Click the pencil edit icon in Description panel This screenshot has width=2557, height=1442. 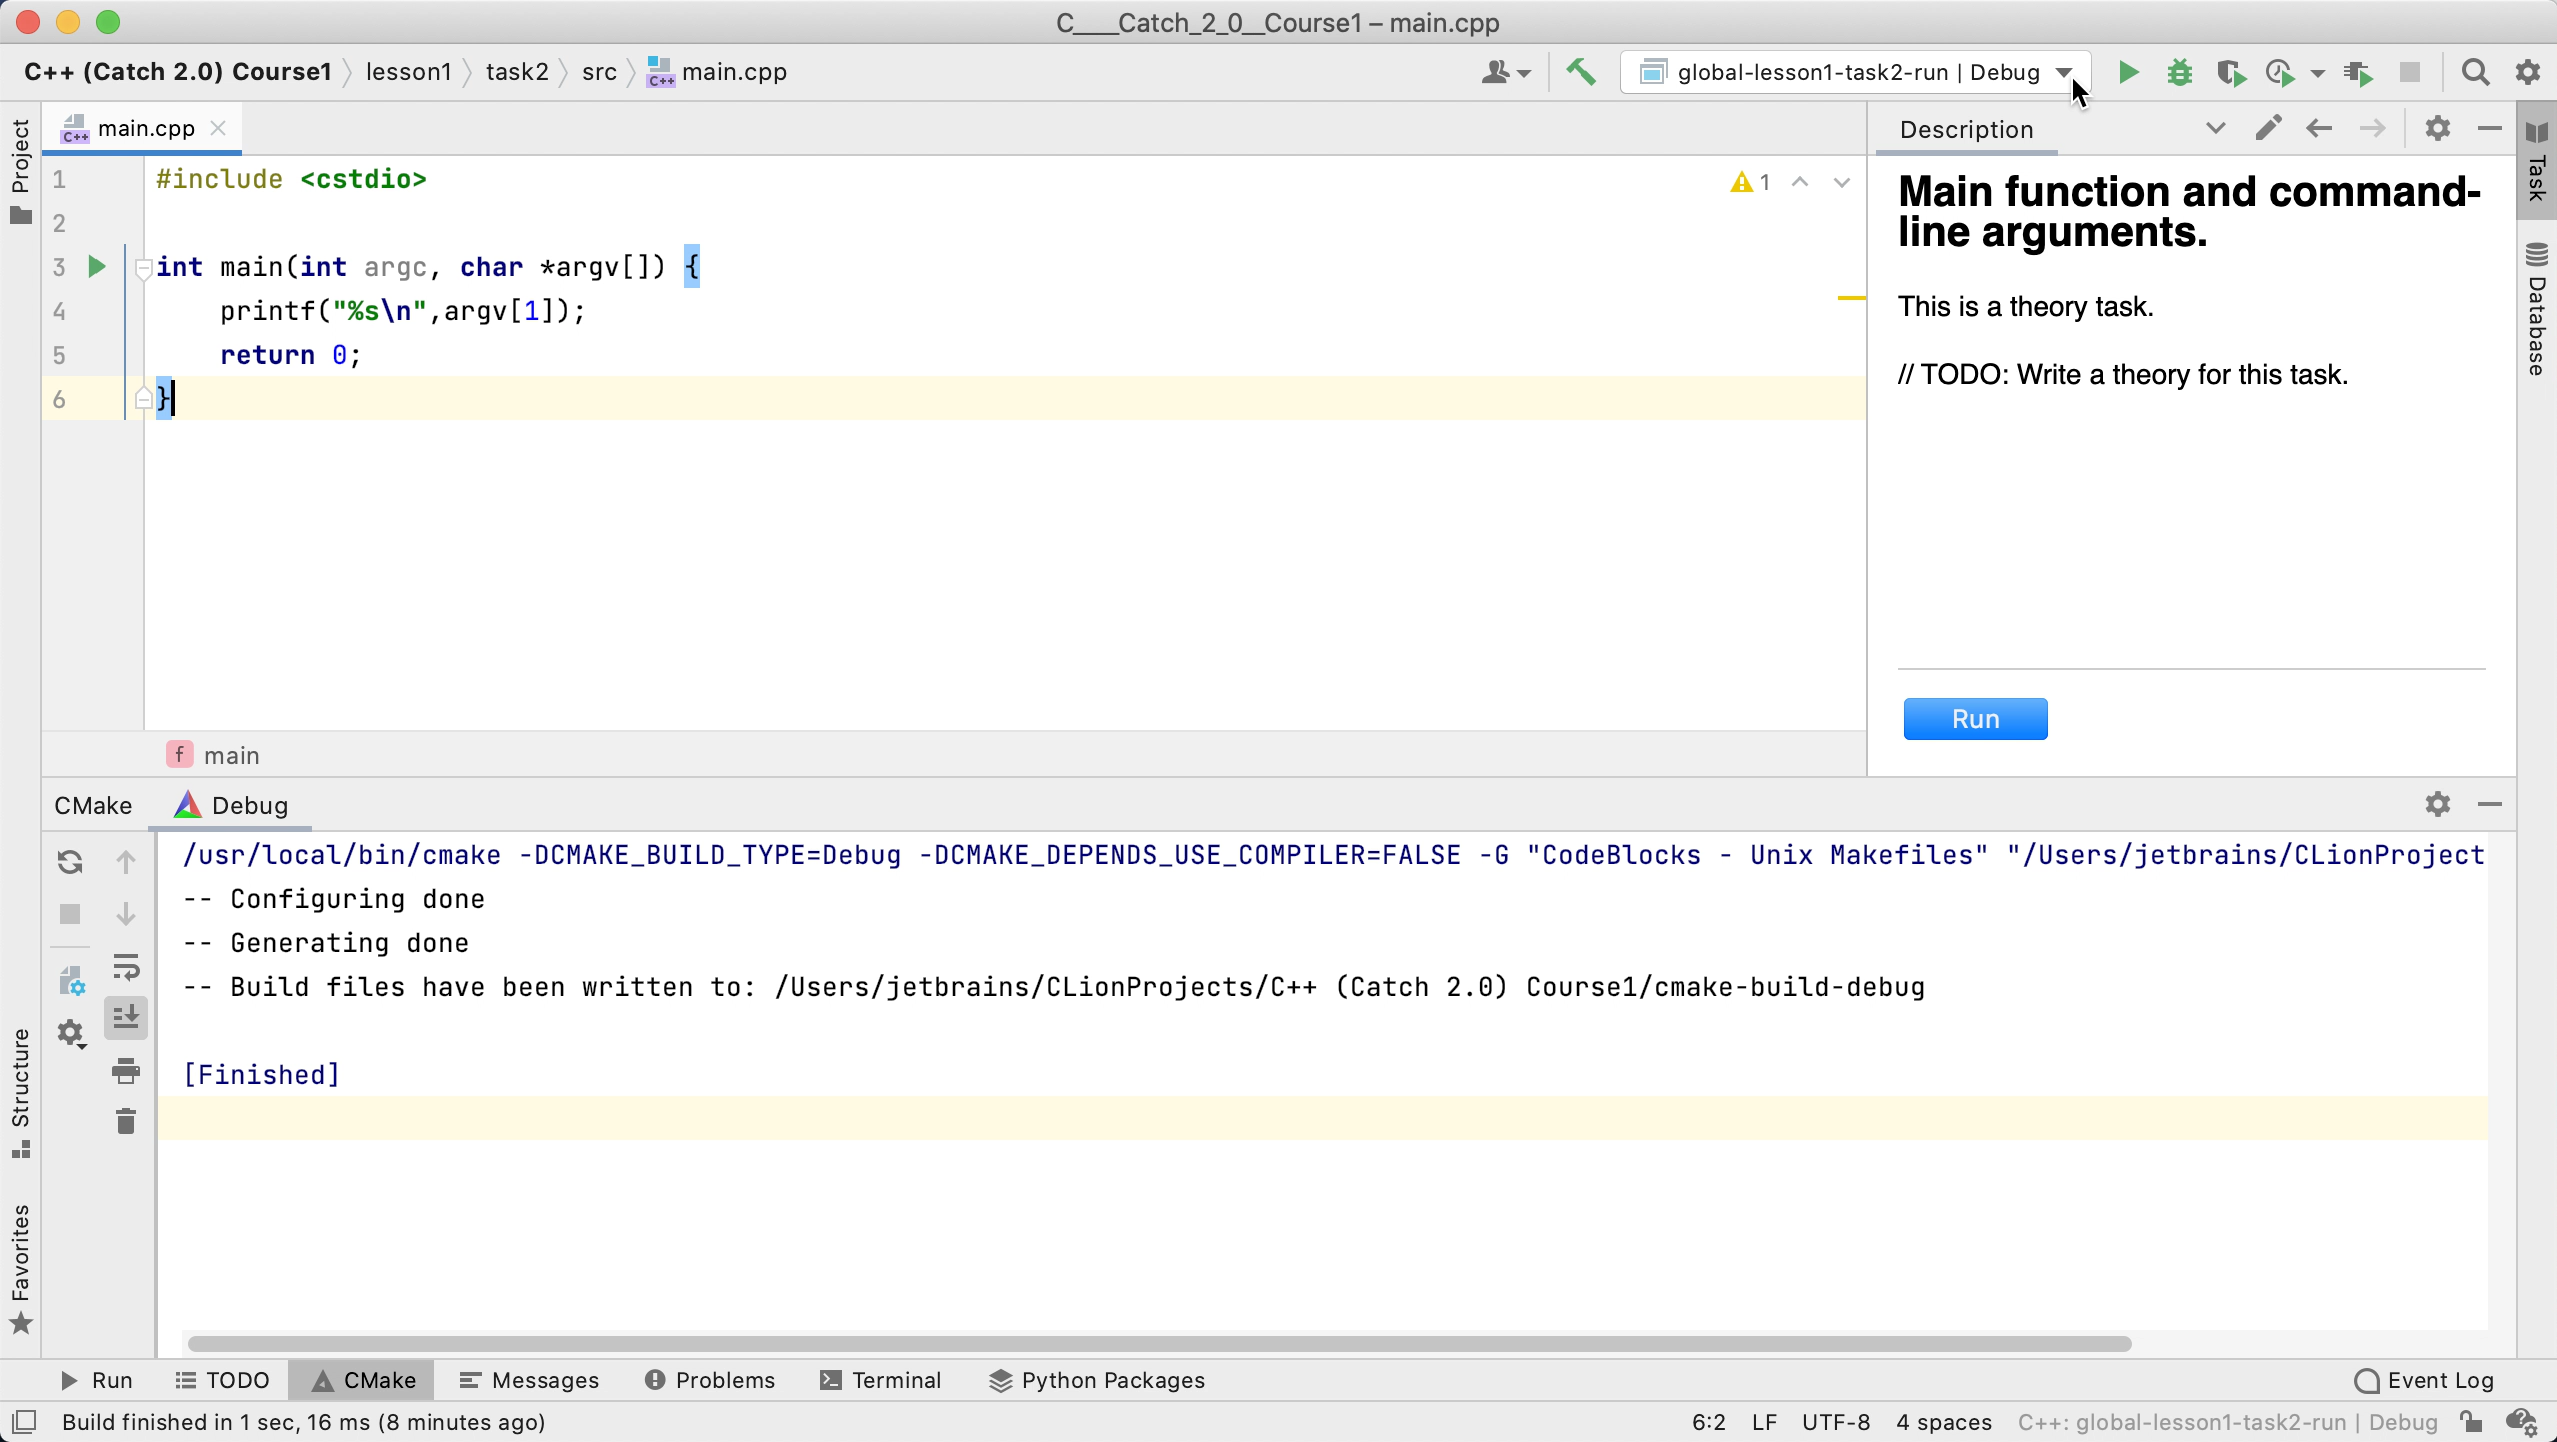pos(2268,128)
